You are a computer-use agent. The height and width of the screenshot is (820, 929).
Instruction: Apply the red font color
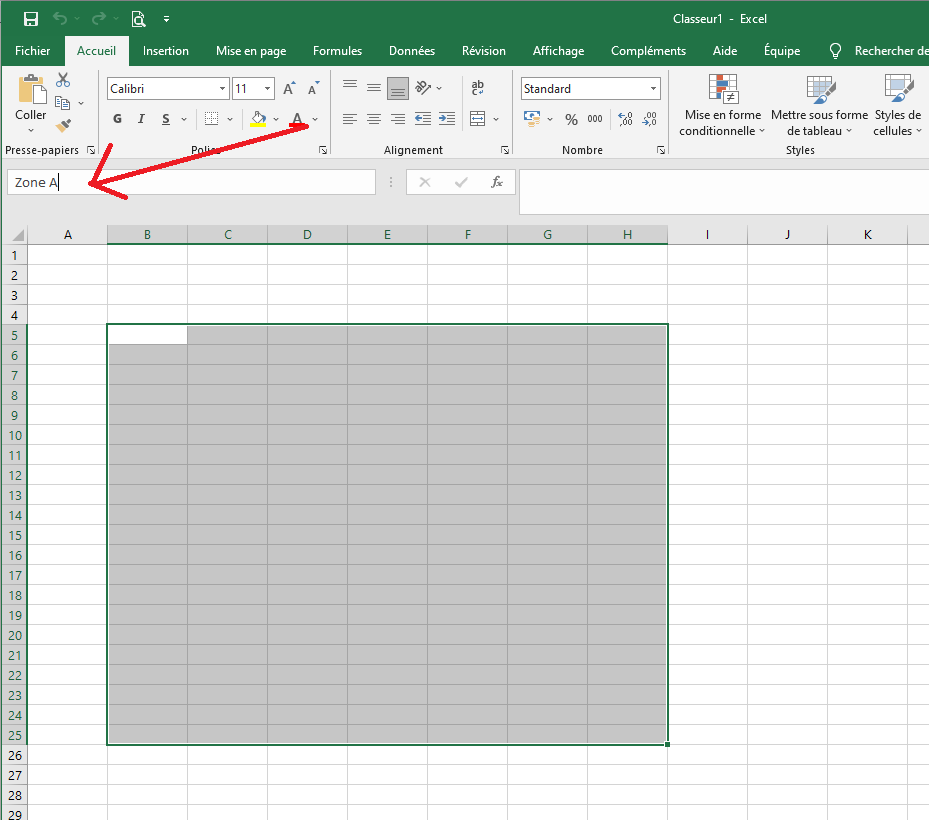coord(297,119)
